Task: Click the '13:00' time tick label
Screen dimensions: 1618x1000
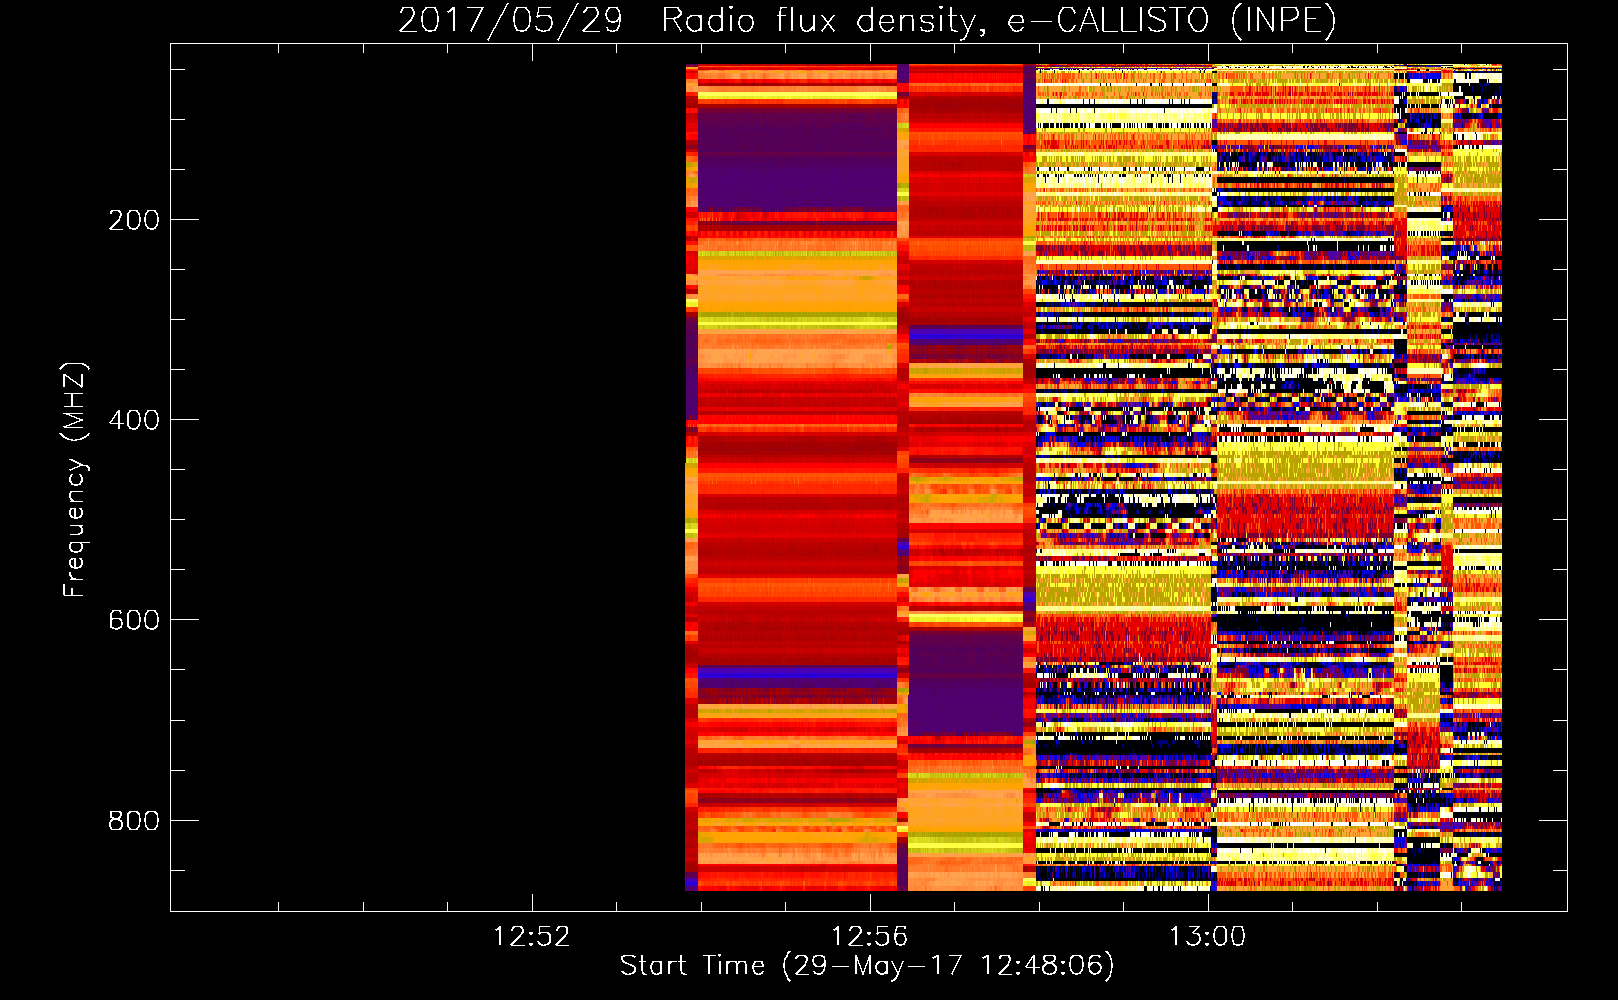Action: point(1207,937)
